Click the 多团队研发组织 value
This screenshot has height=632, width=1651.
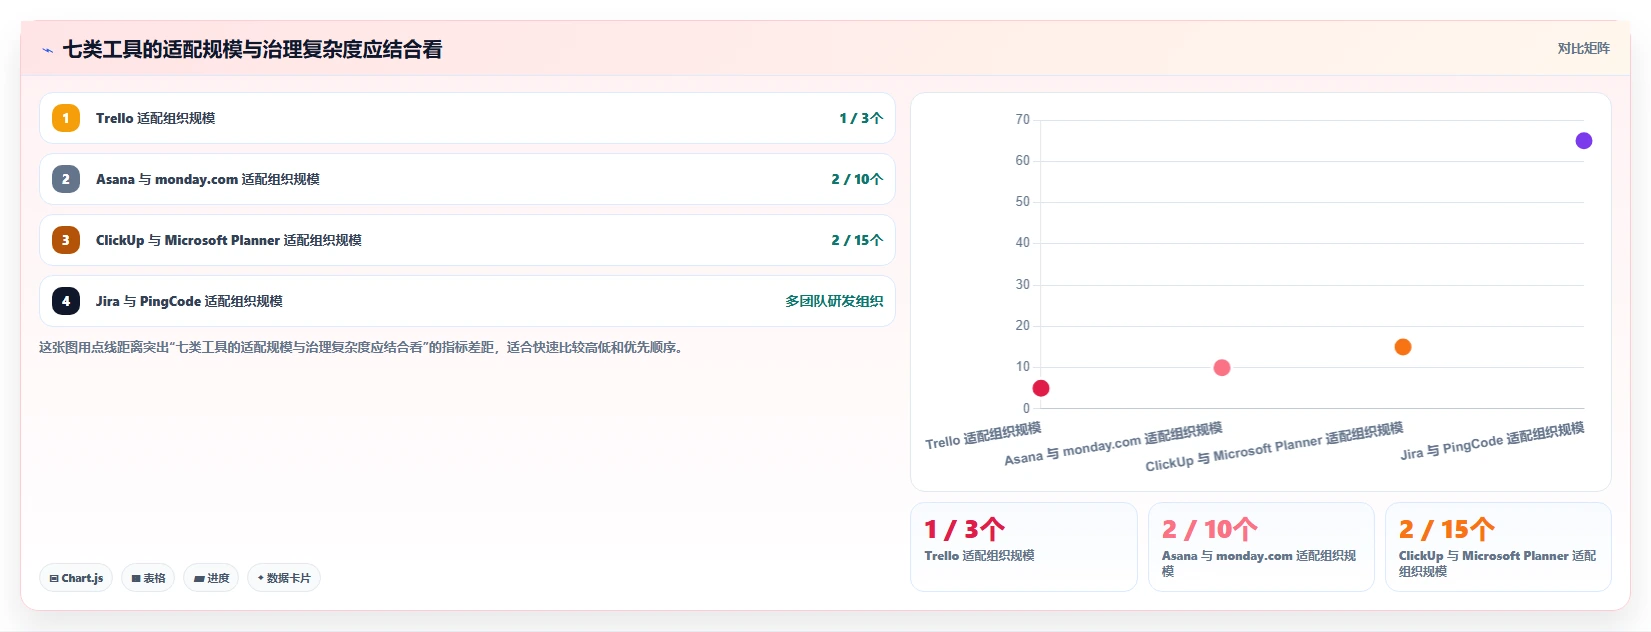(834, 301)
